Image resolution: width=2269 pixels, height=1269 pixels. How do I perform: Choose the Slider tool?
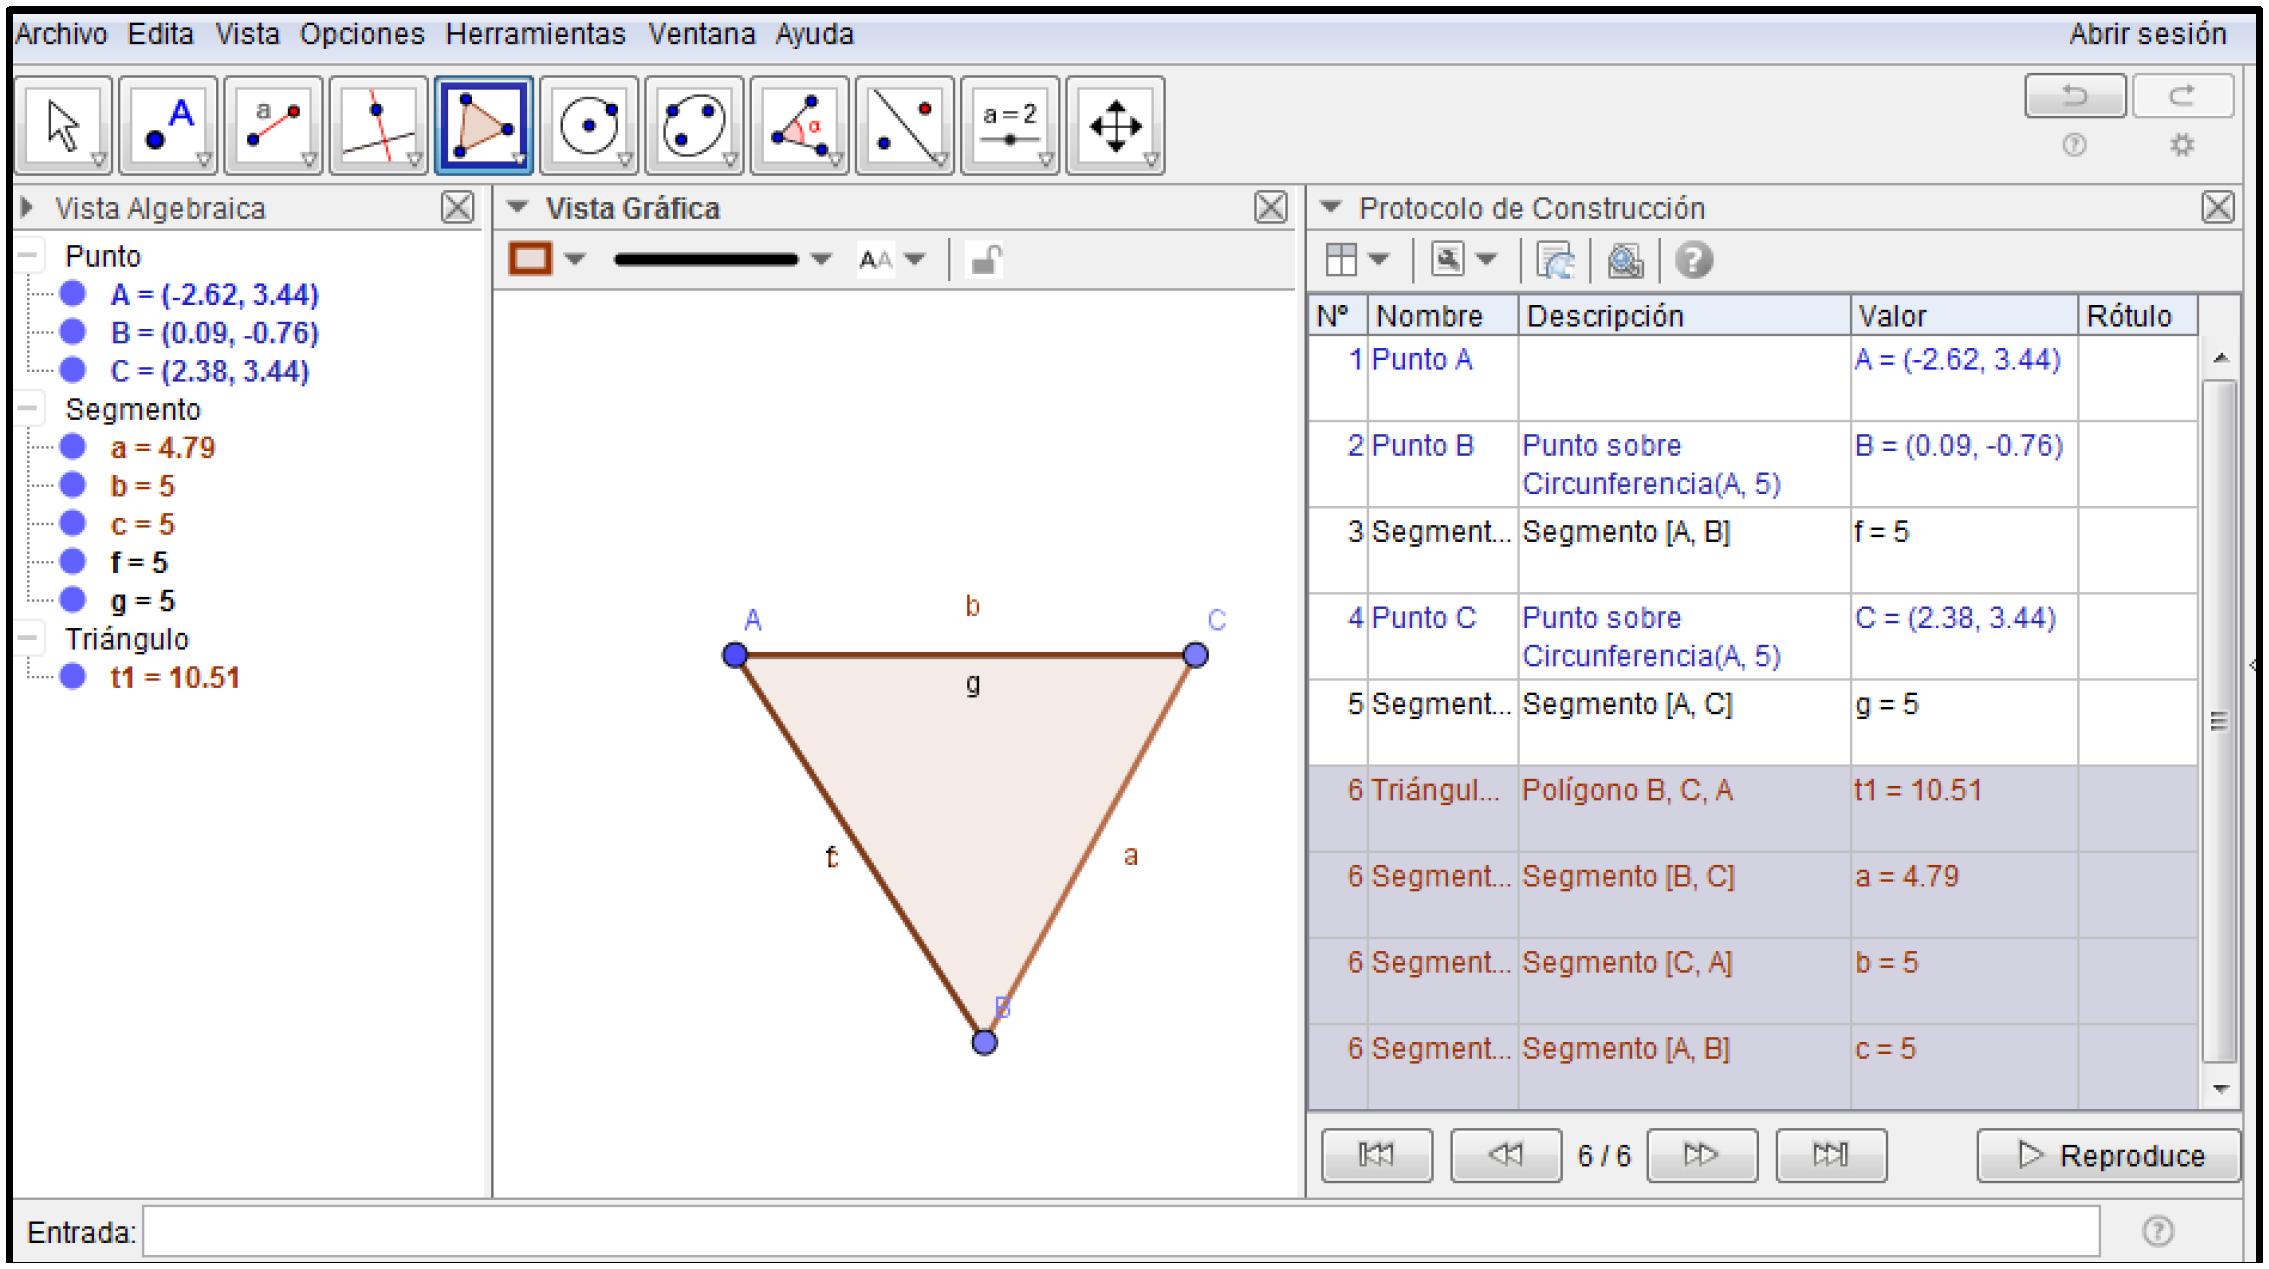[x=1009, y=126]
